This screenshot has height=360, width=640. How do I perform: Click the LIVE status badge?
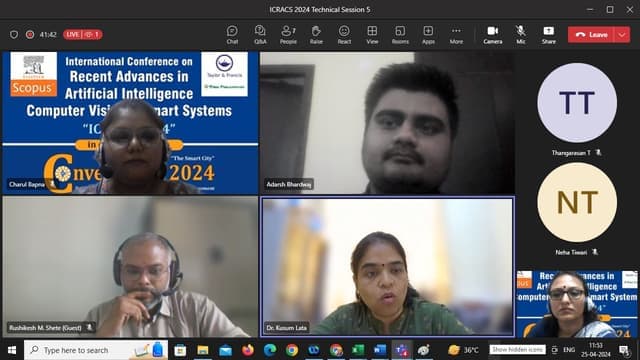82,34
